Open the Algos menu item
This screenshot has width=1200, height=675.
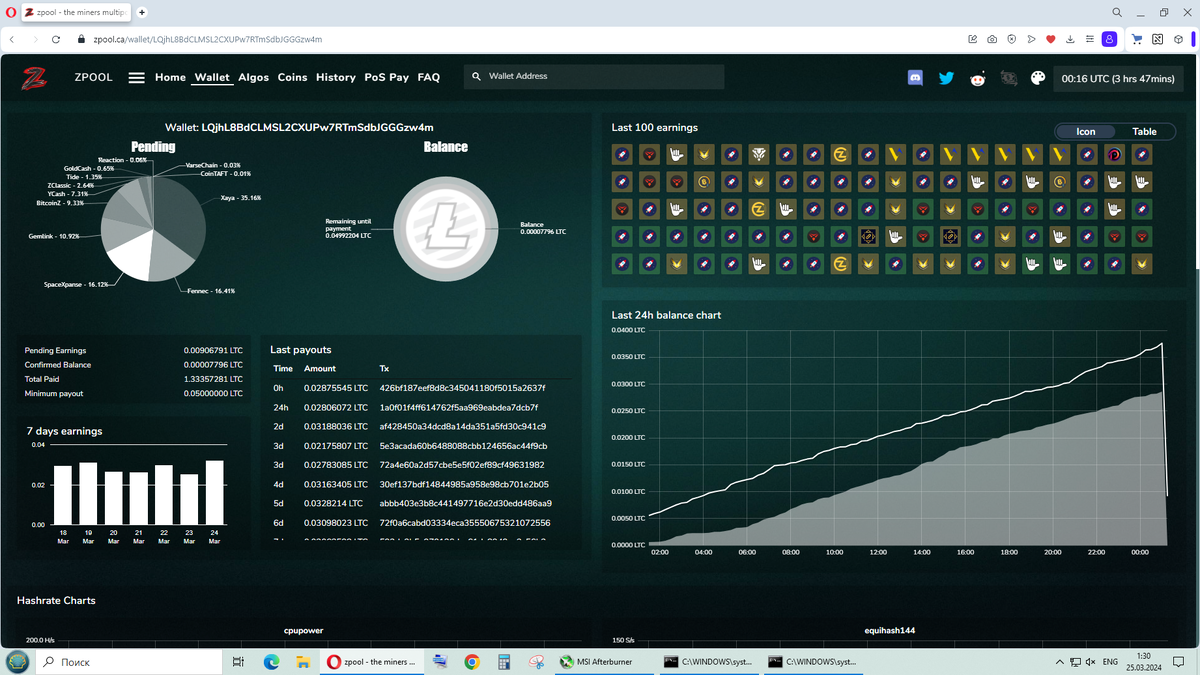pos(254,77)
